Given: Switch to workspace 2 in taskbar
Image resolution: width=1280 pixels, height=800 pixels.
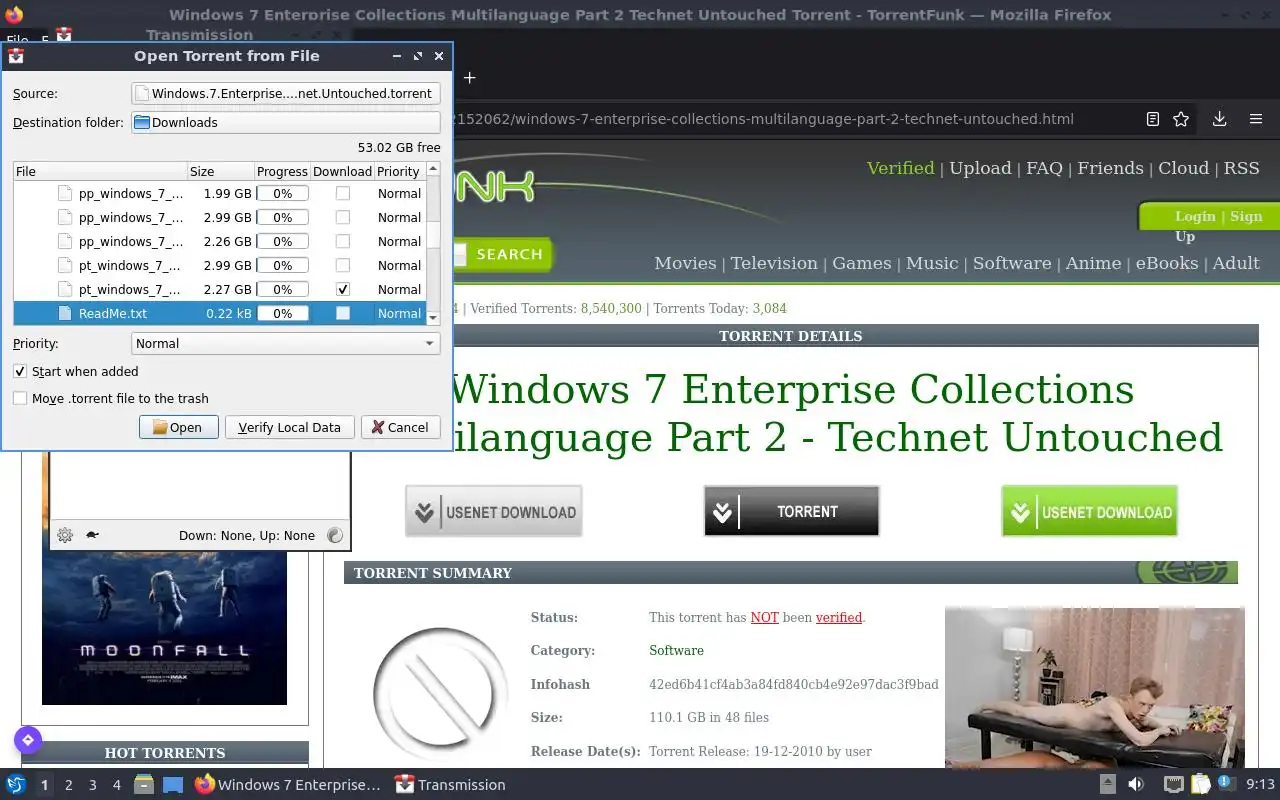Looking at the screenshot, I should pos(68,785).
